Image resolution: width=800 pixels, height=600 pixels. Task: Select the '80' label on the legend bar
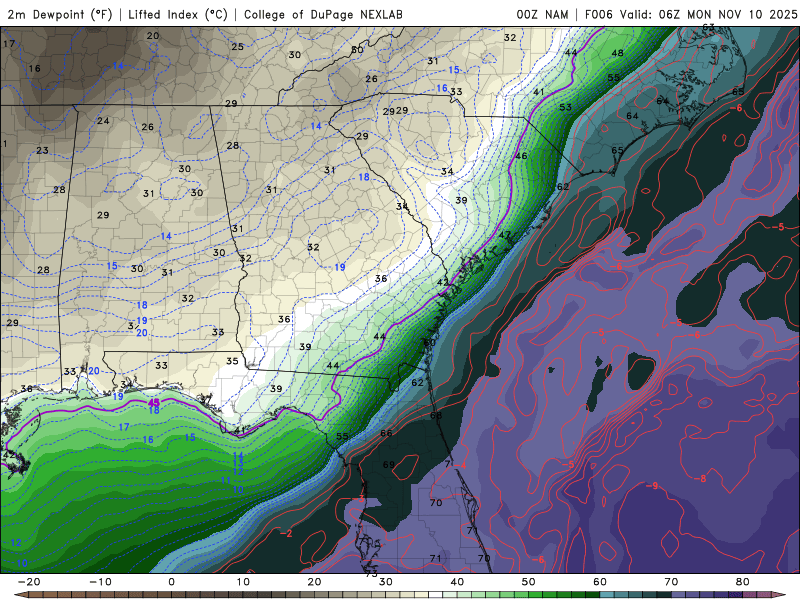coord(743,582)
